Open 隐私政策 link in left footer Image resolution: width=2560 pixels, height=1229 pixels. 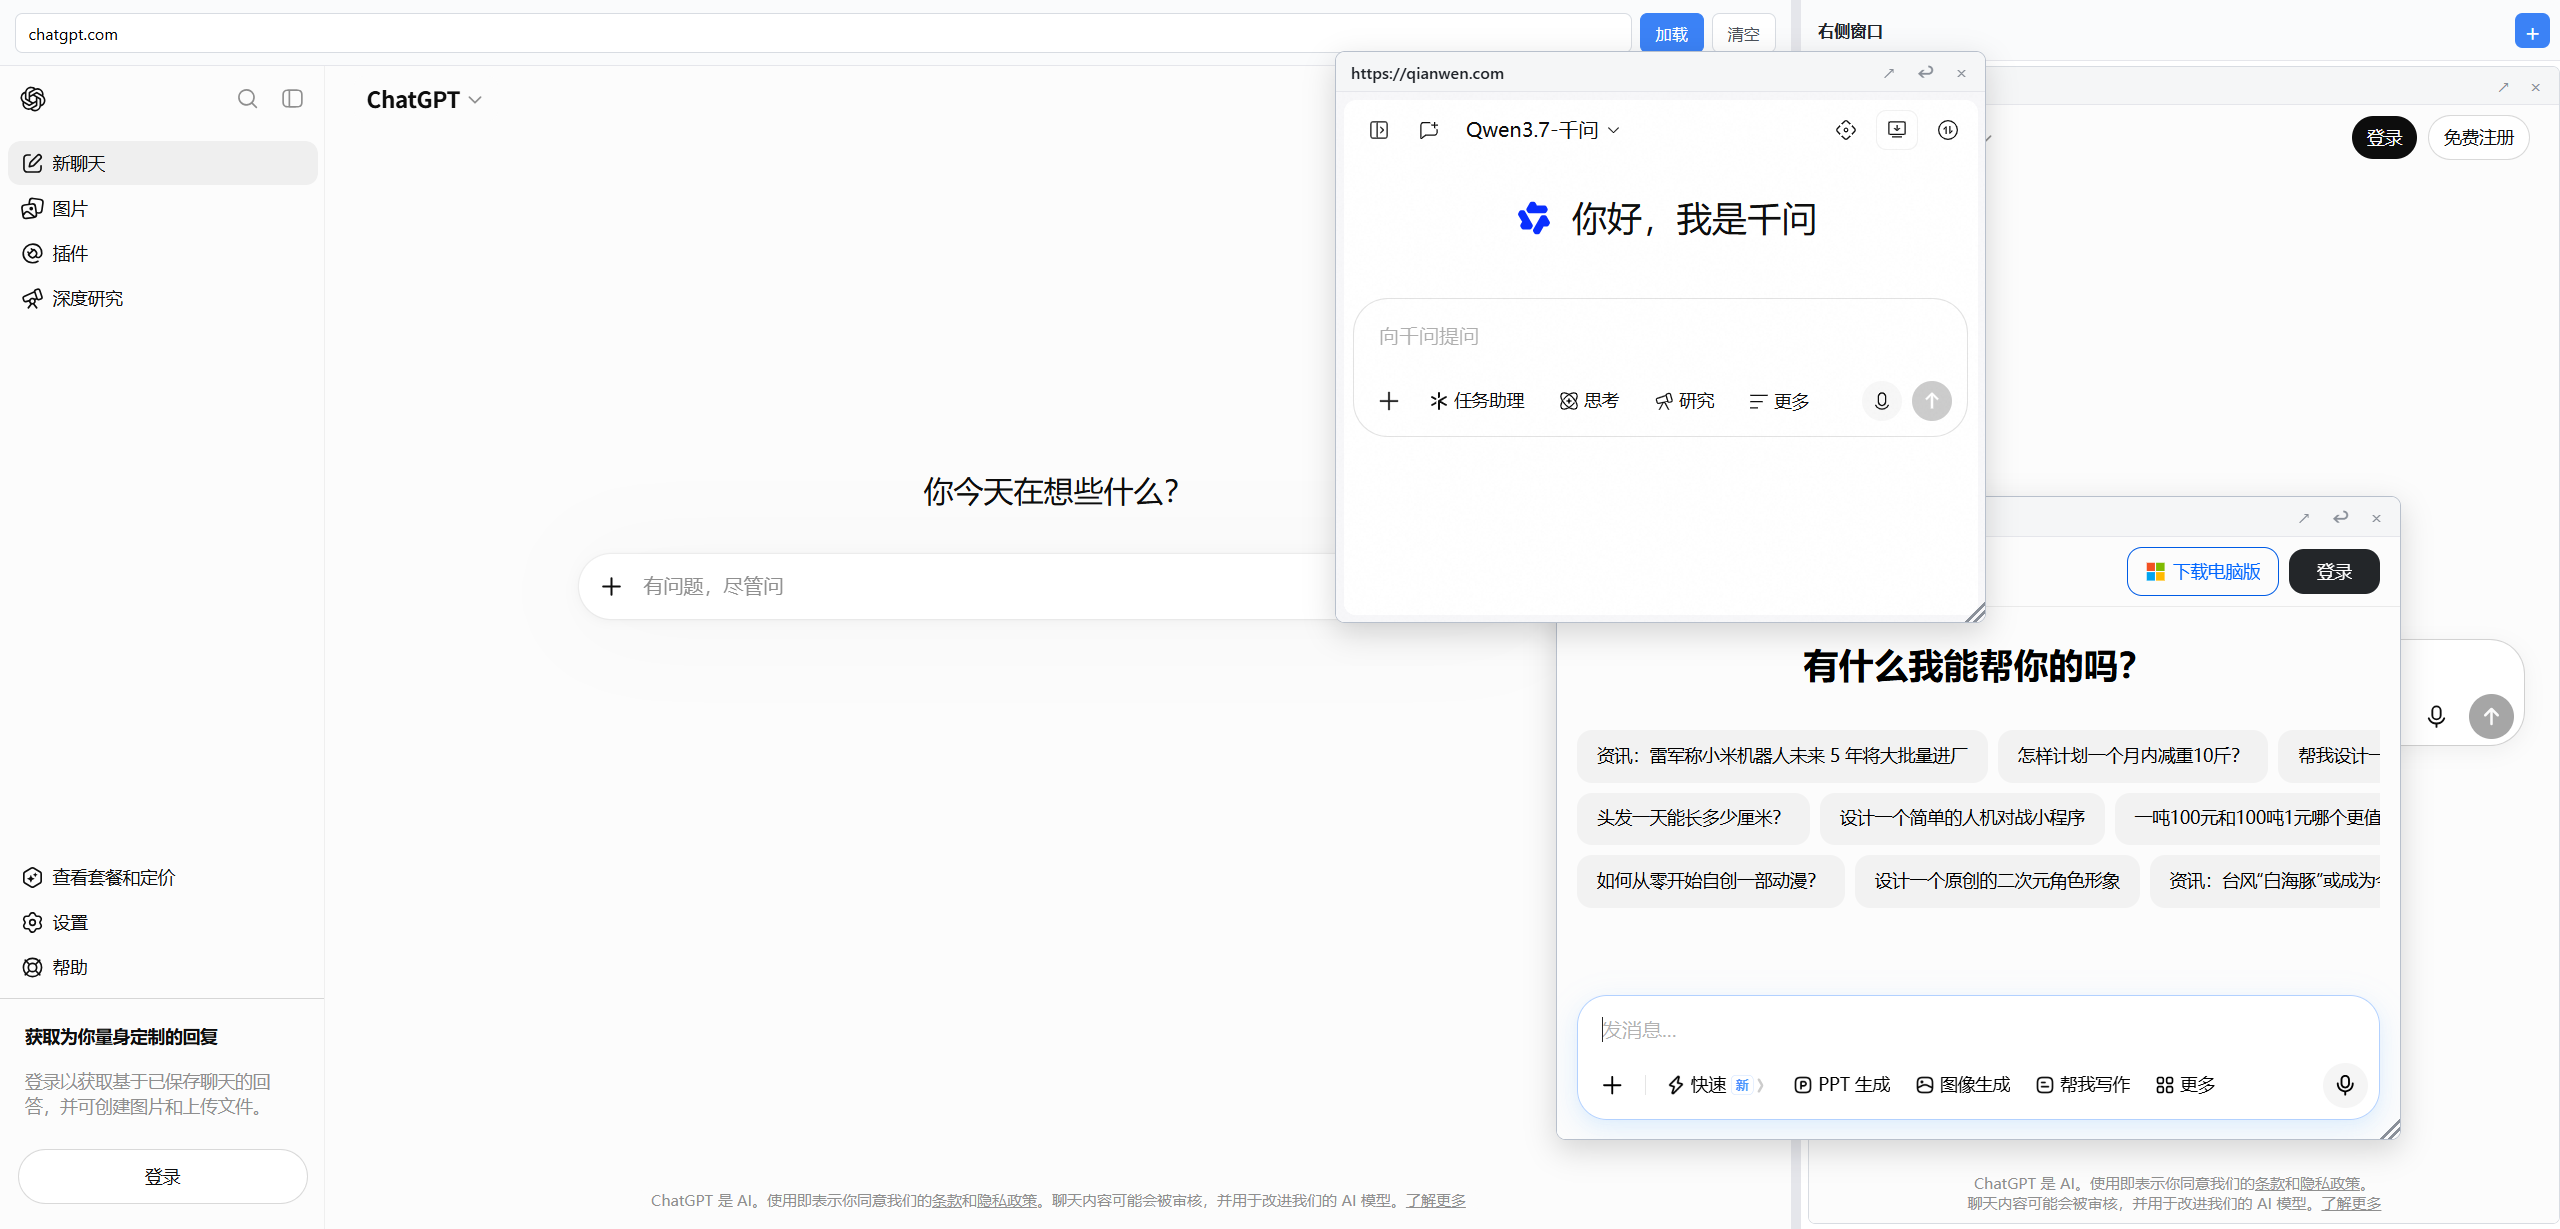1007,1200
